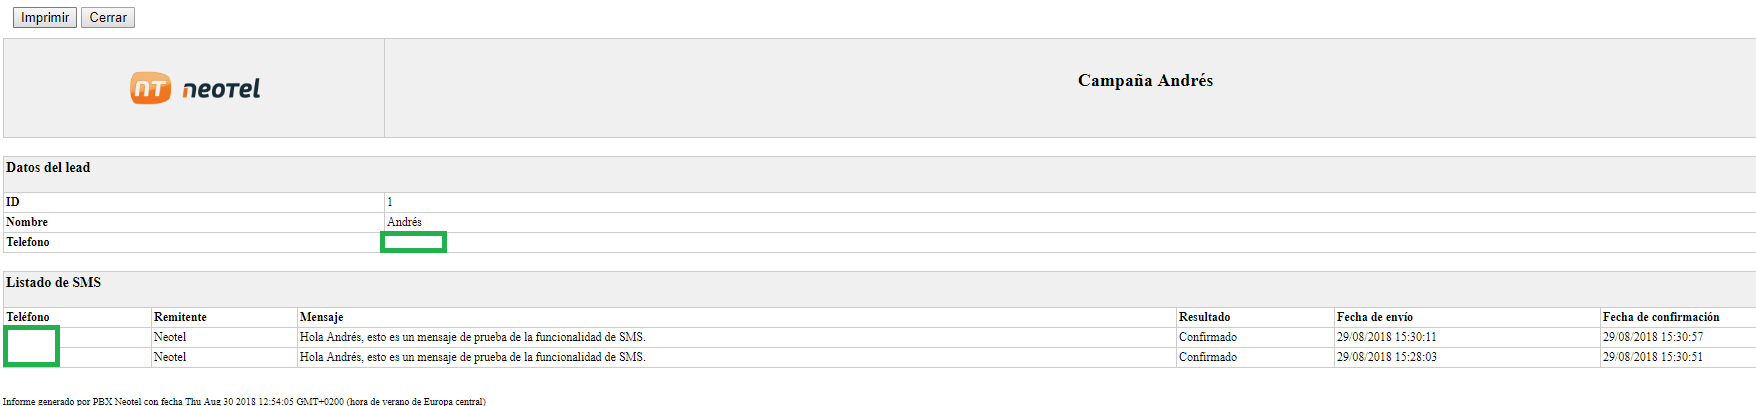Click send date 29/08/2018 15:28:03
The height and width of the screenshot is (406, 1756).
coord(1386,357)
